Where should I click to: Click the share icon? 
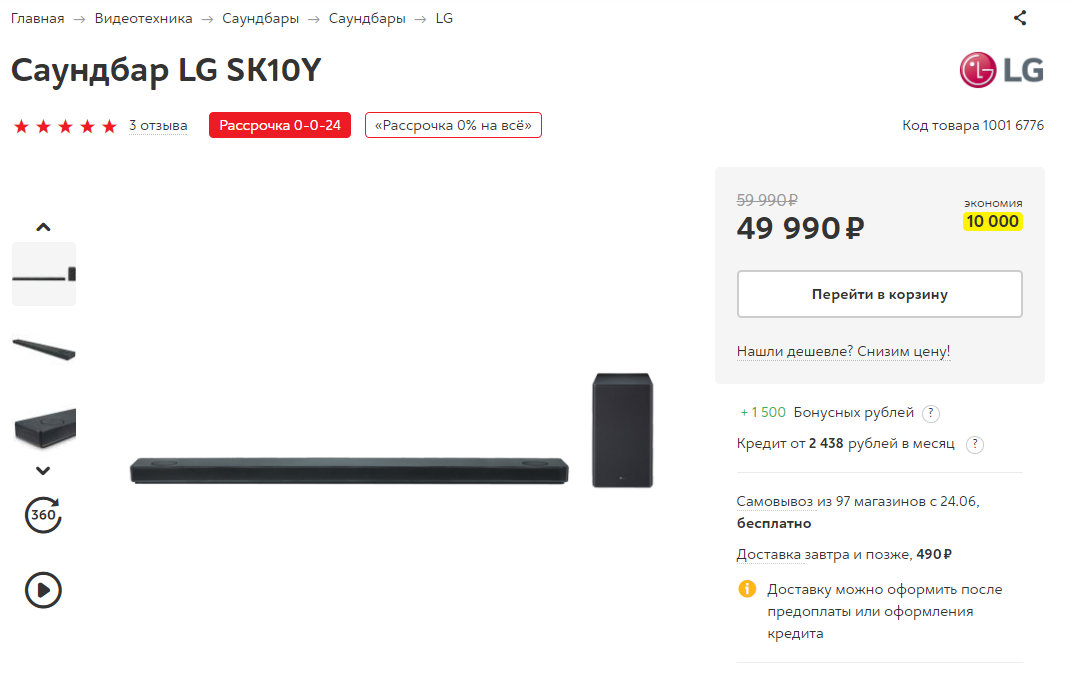click(x=1020, y=17)
